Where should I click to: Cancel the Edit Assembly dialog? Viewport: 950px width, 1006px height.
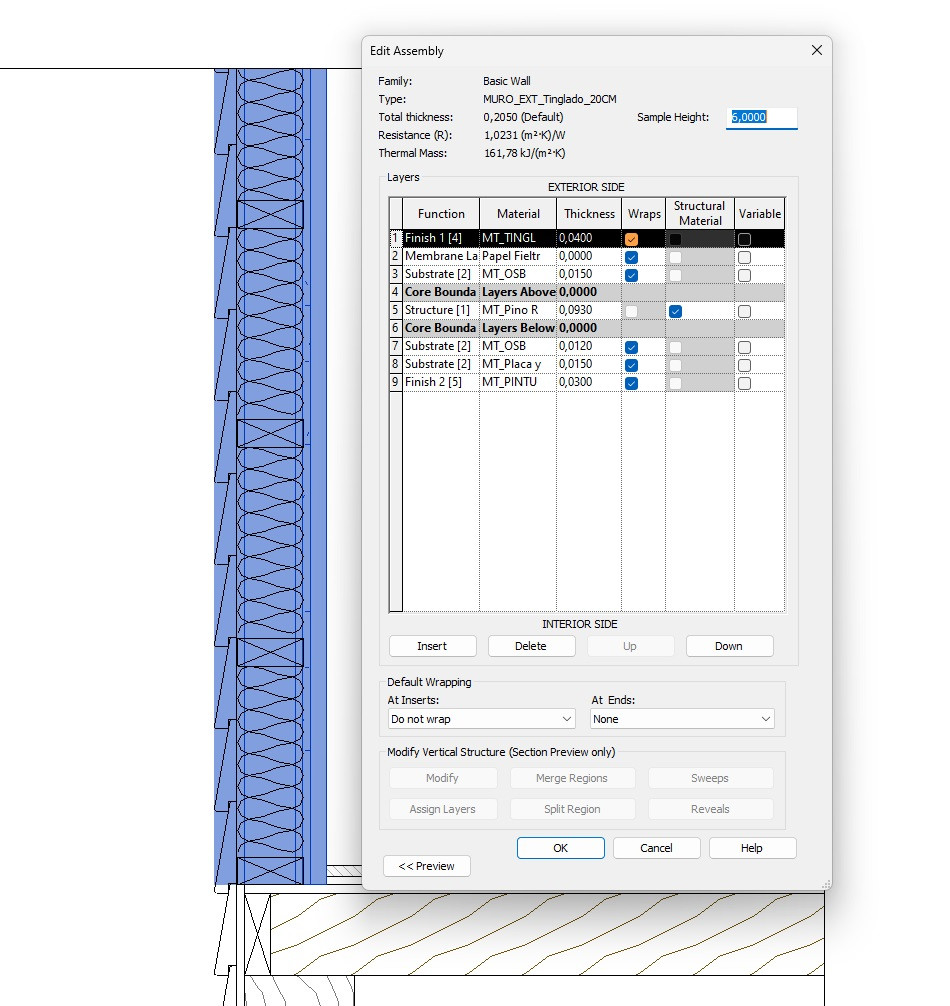(x=656, y=848)
